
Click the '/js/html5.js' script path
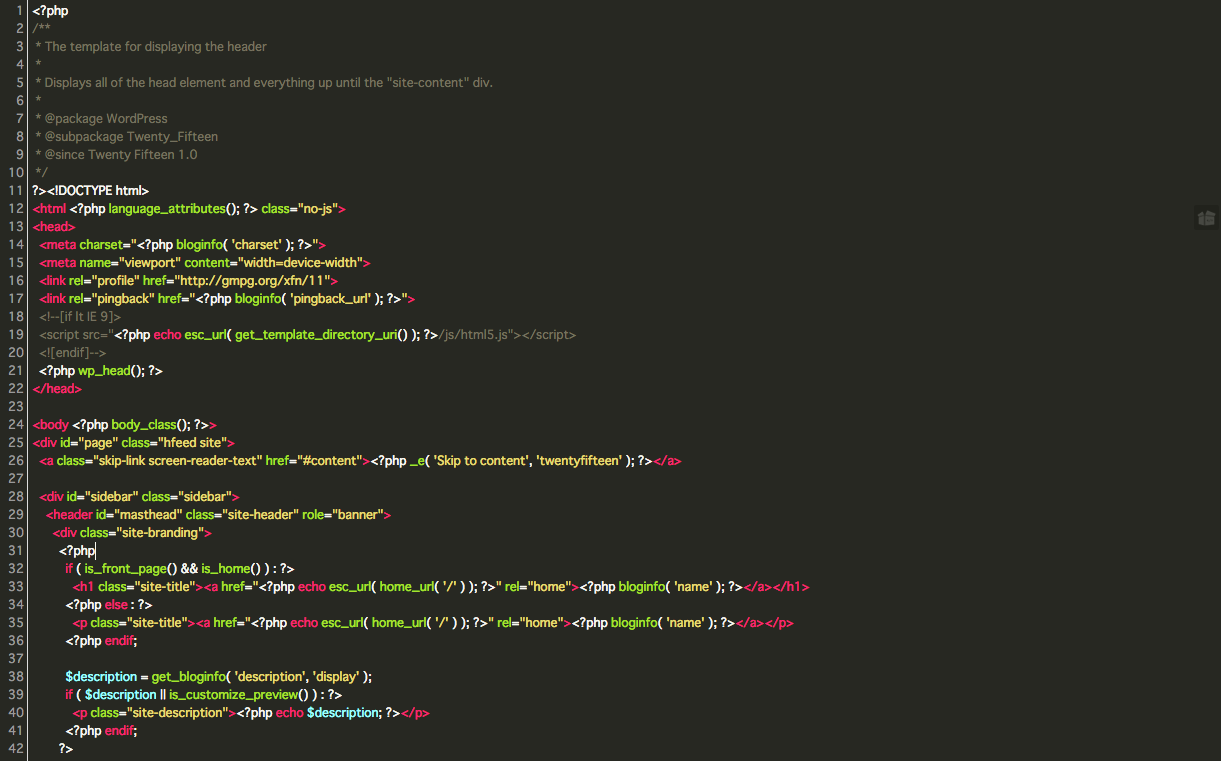tap(474, 334)
